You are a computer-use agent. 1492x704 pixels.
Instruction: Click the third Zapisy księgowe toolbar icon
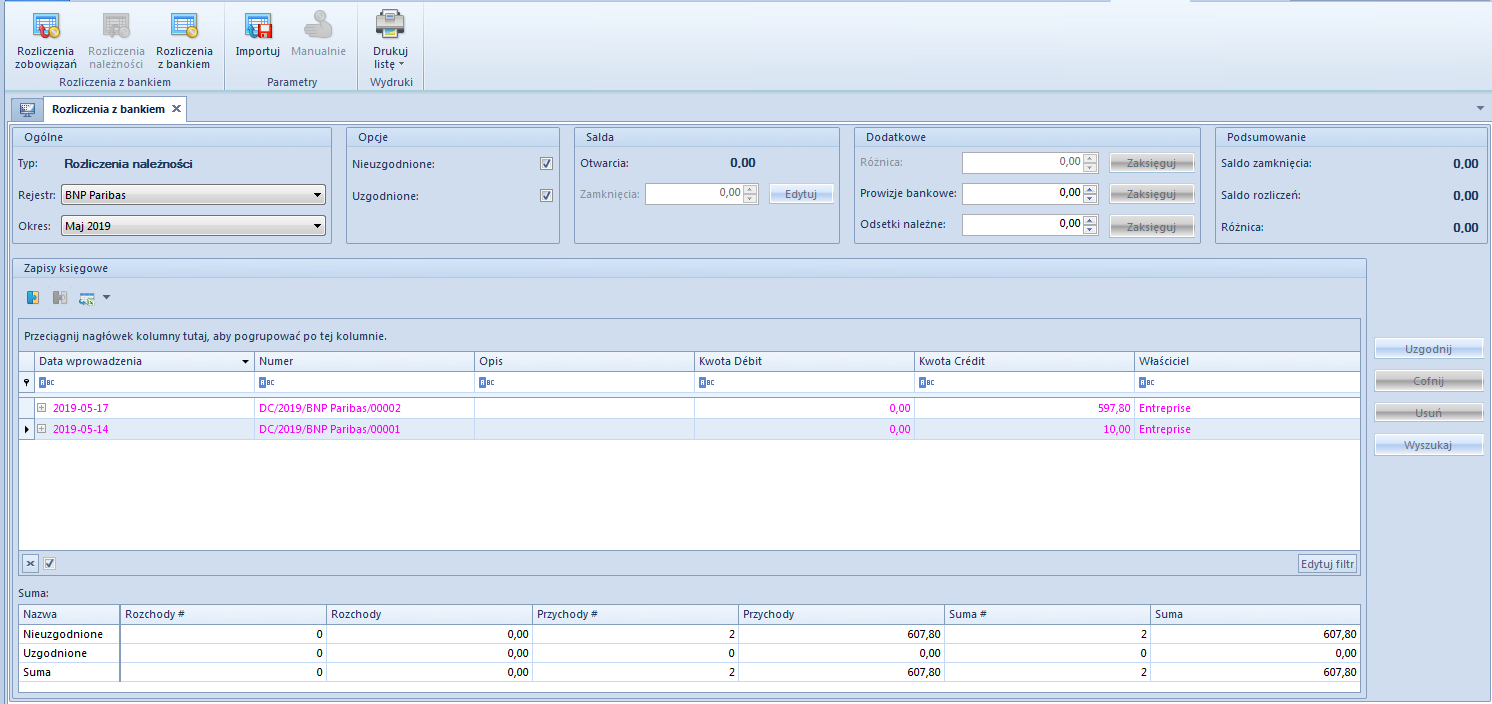click(87, 297)
